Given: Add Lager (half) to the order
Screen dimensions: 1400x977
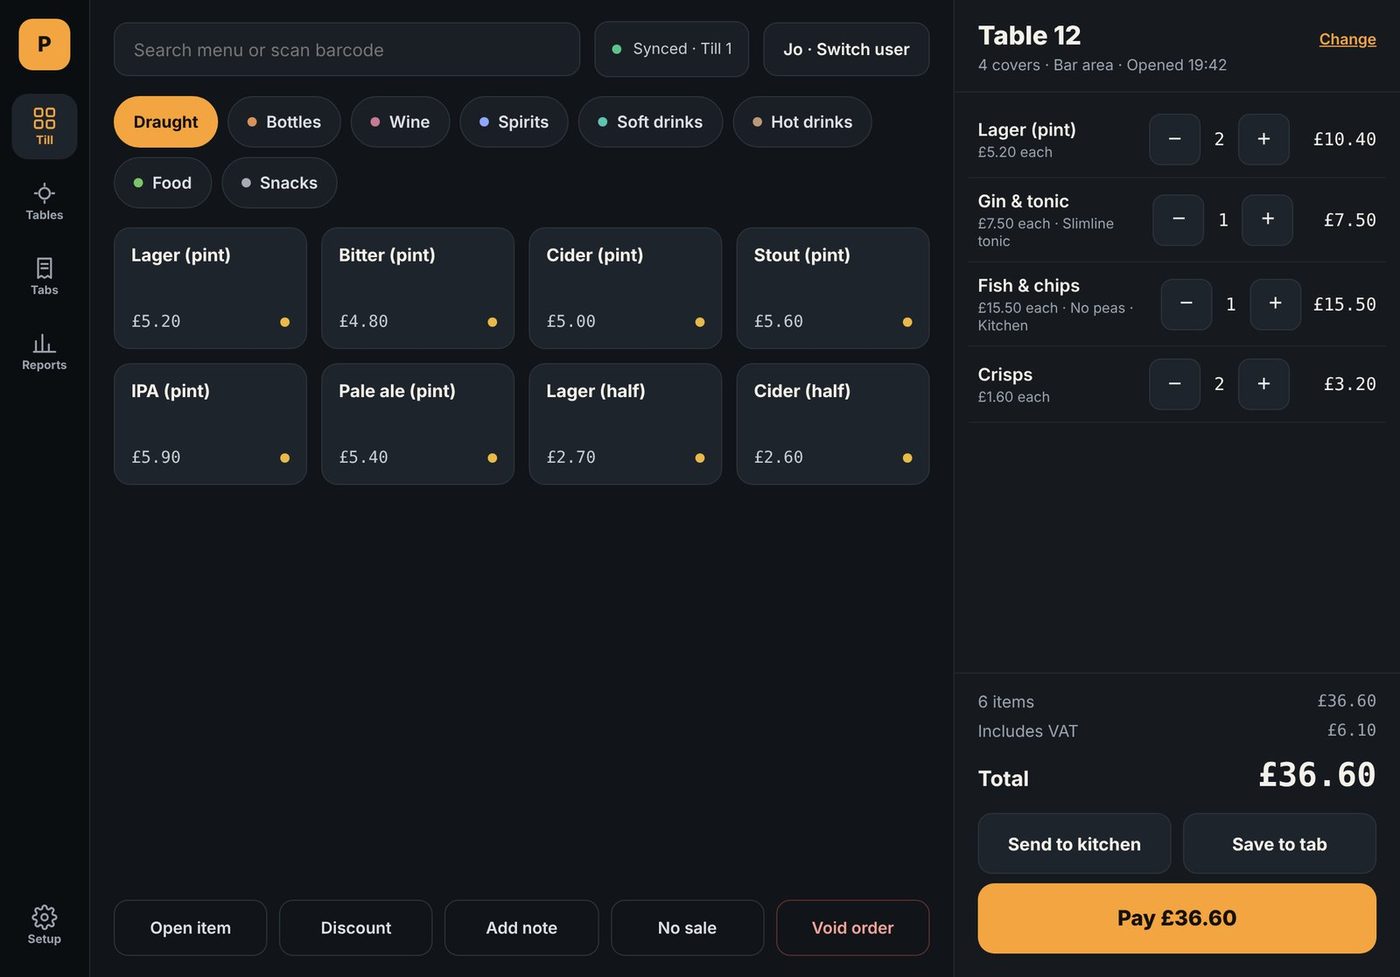Looking at the screenshot, I should [625, 424].
